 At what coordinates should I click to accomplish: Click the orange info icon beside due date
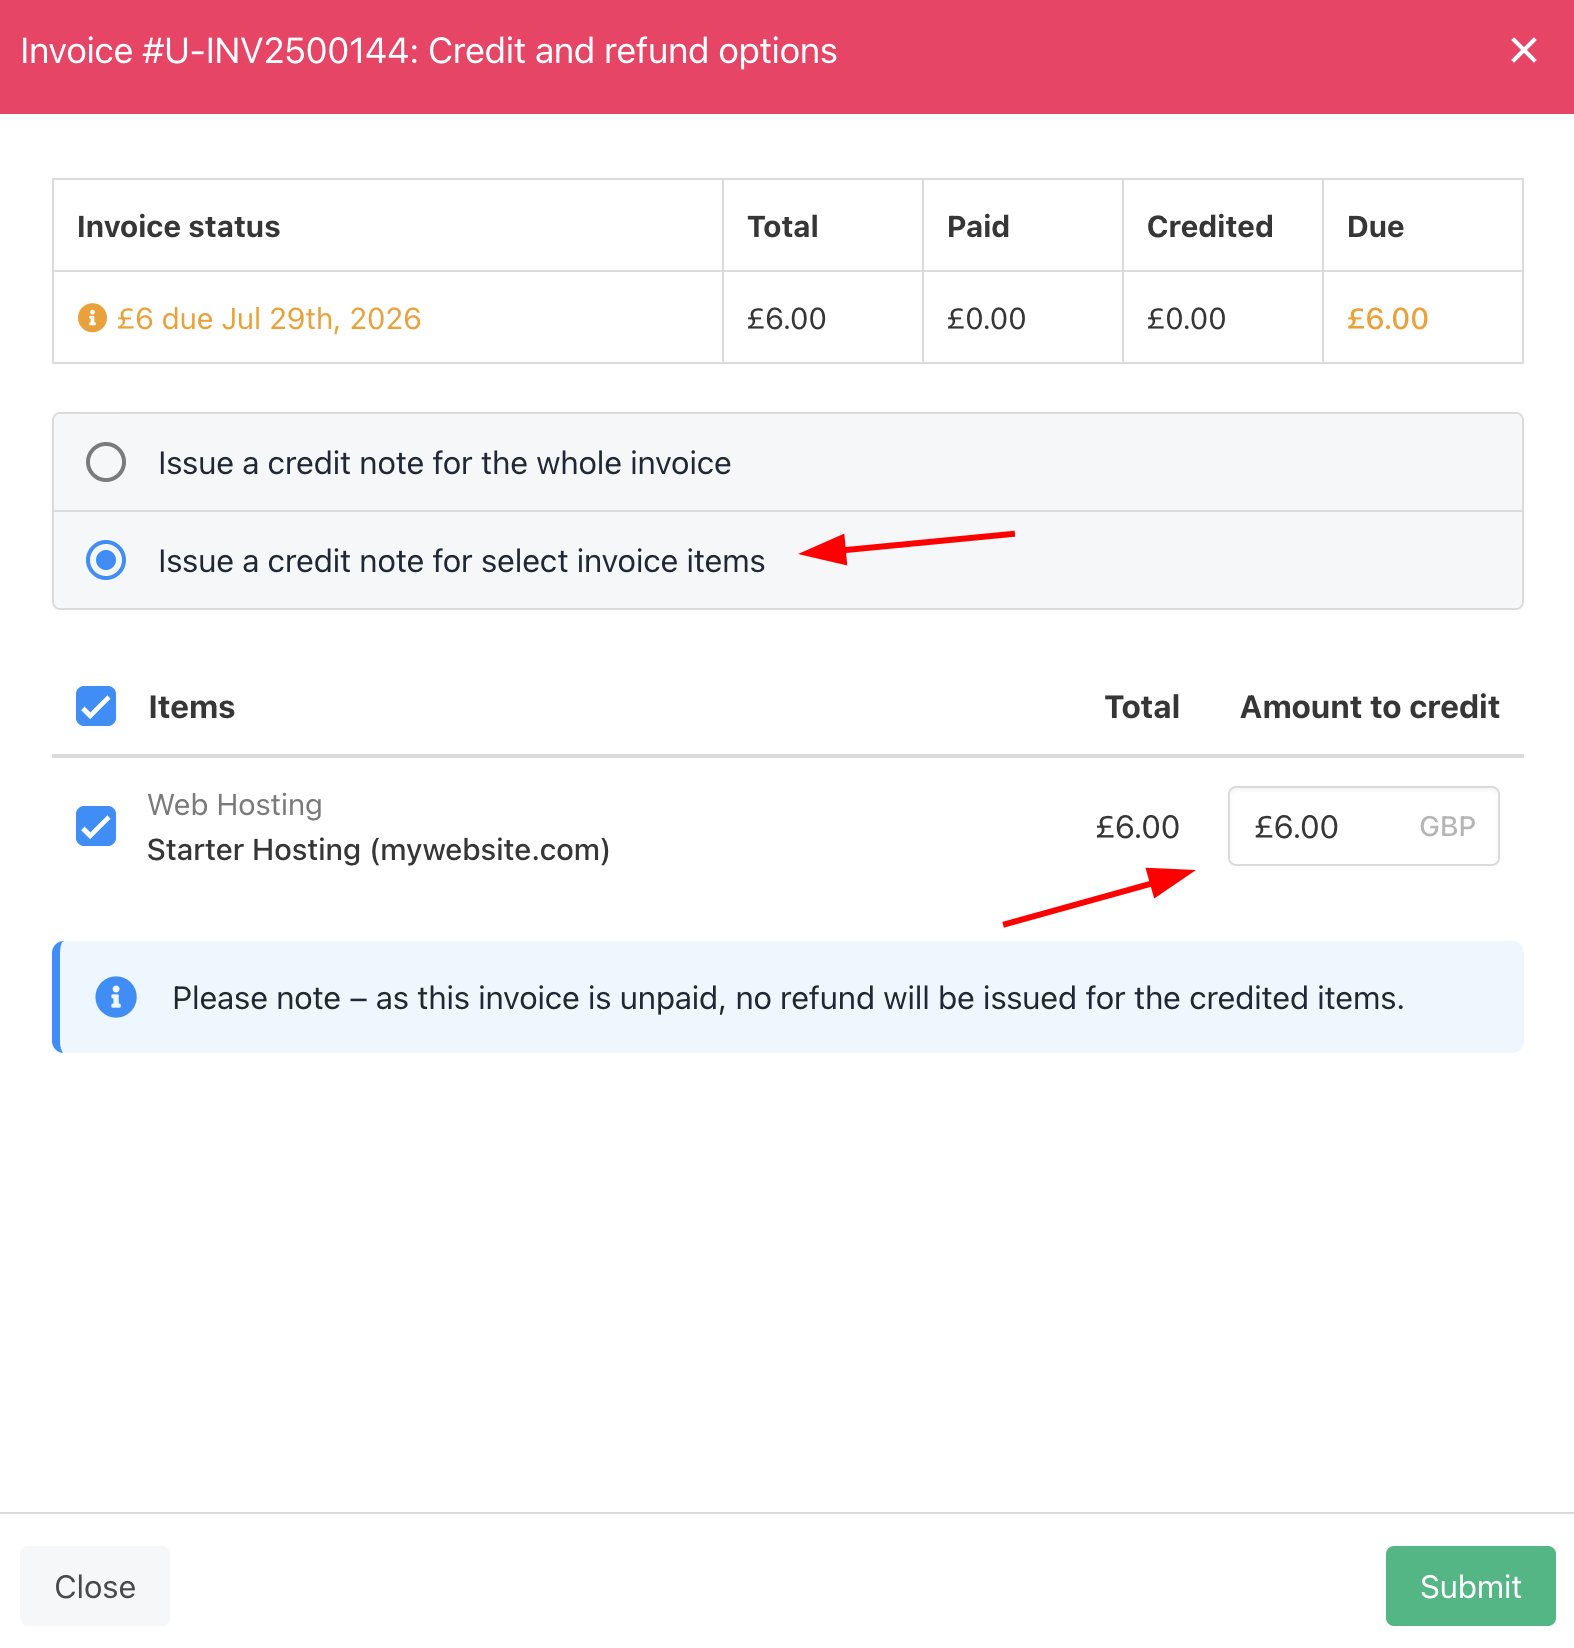click(92, 318)
